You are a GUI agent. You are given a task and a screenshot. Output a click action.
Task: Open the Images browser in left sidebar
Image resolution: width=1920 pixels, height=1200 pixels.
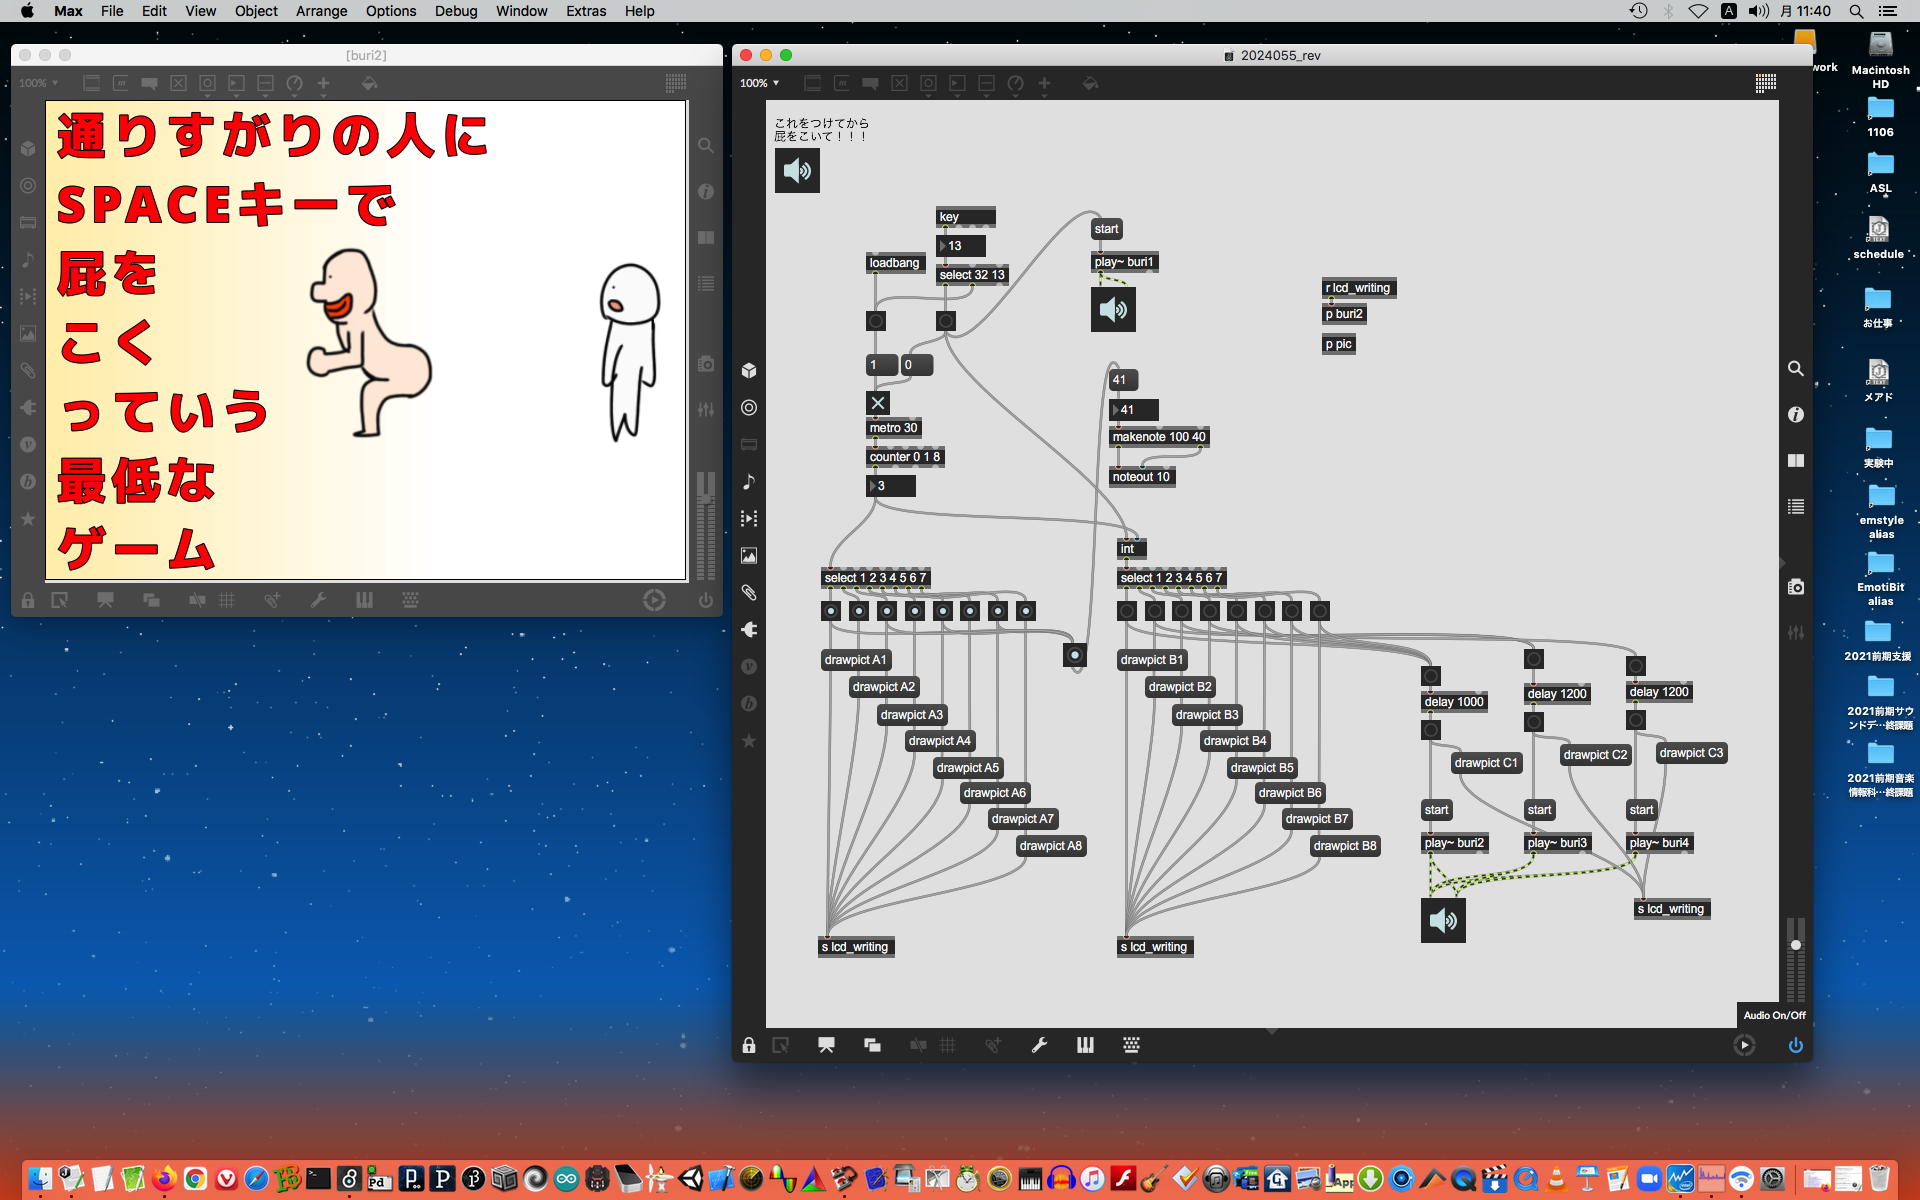pos(749,556)
